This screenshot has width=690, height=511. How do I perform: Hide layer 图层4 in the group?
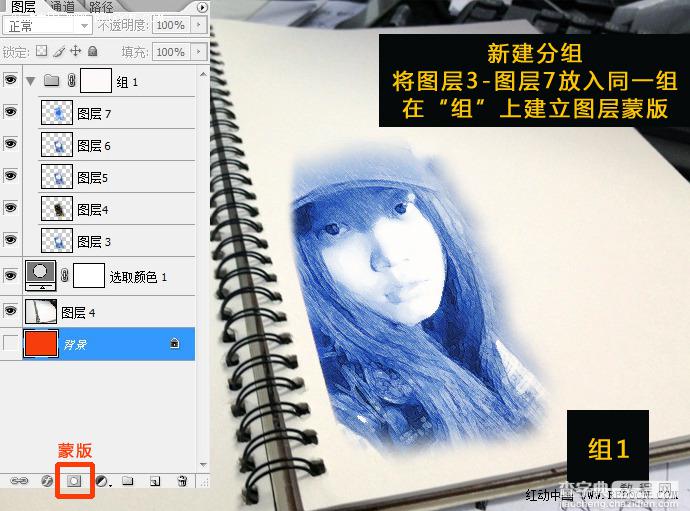(11, 207)
